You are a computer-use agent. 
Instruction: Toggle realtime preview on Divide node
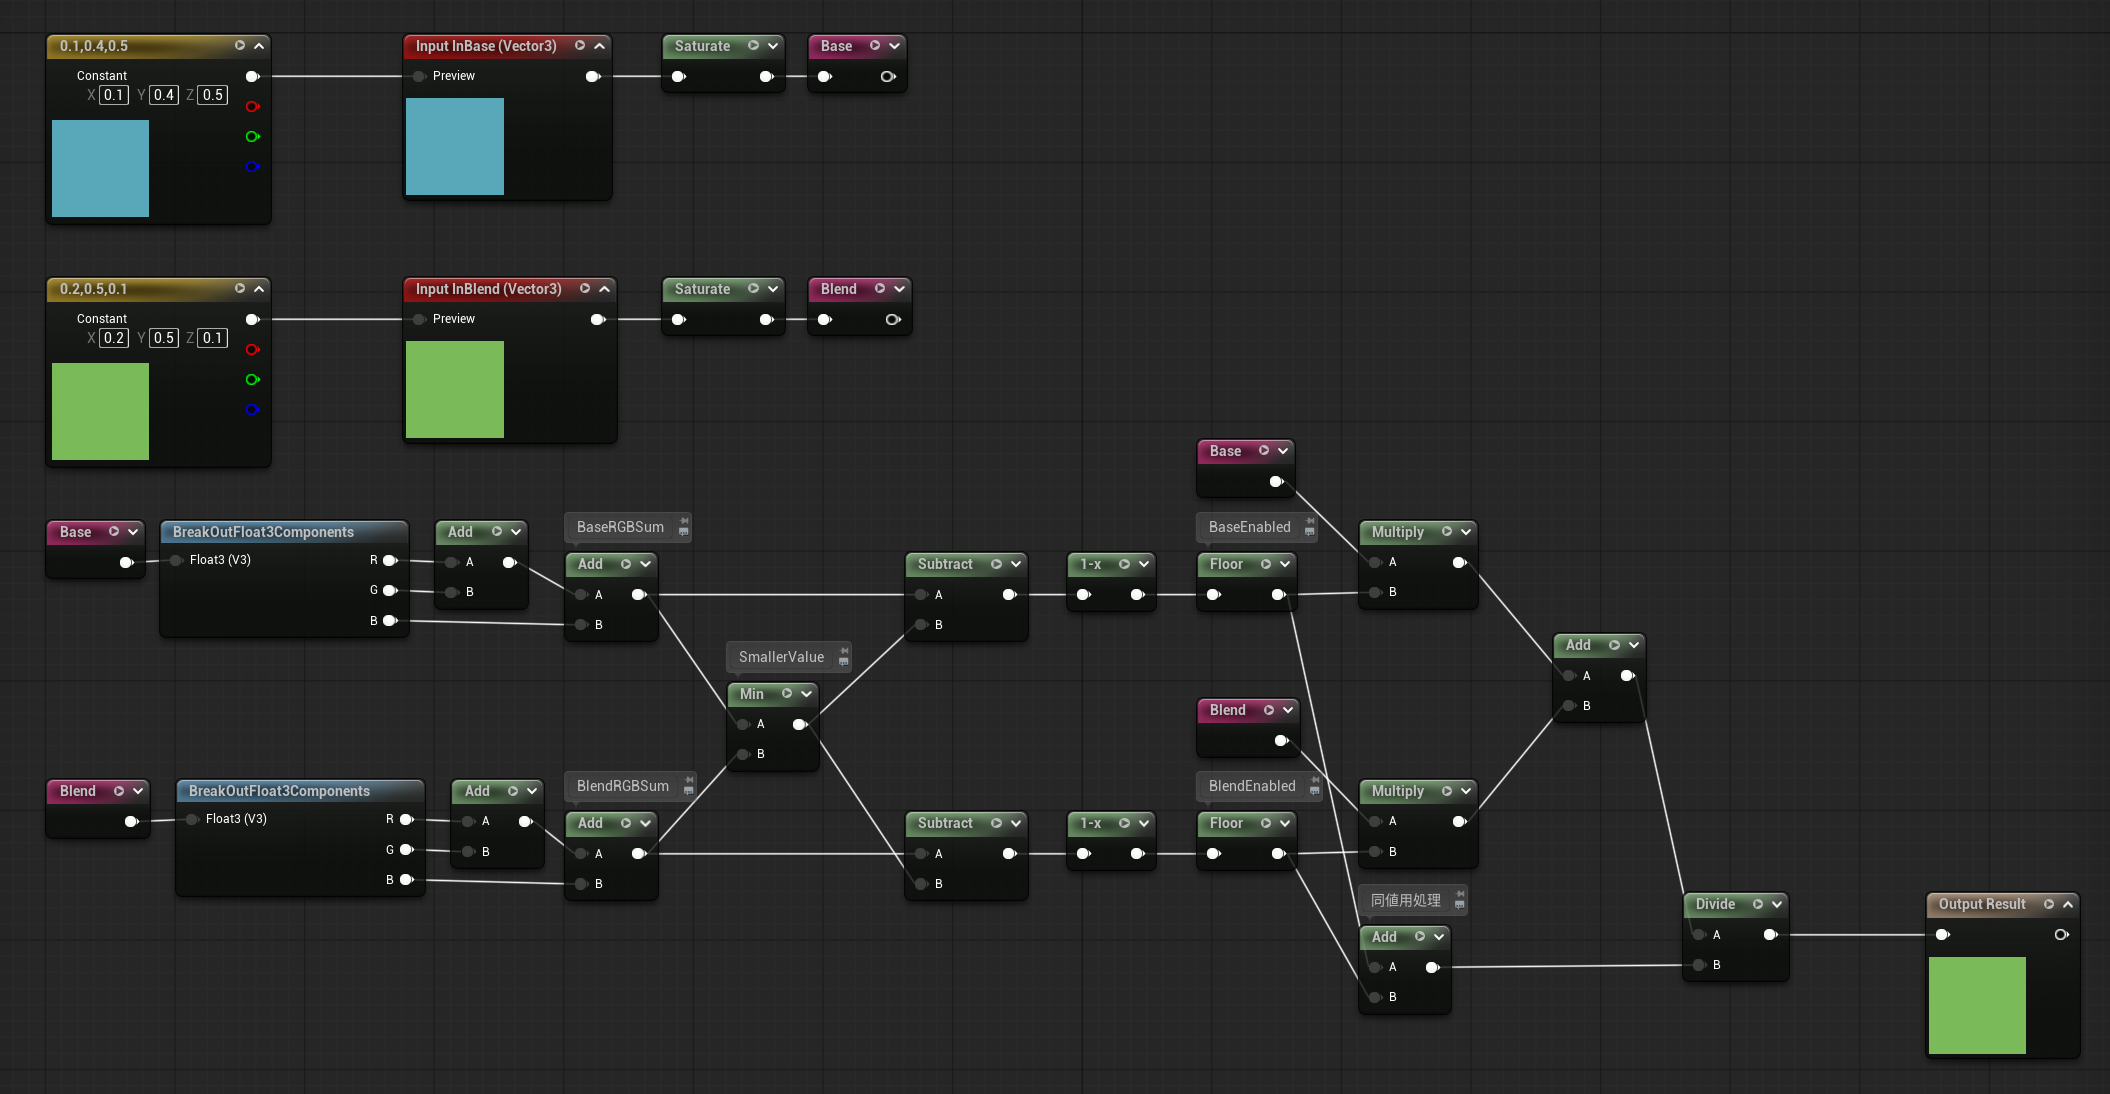1758,904
